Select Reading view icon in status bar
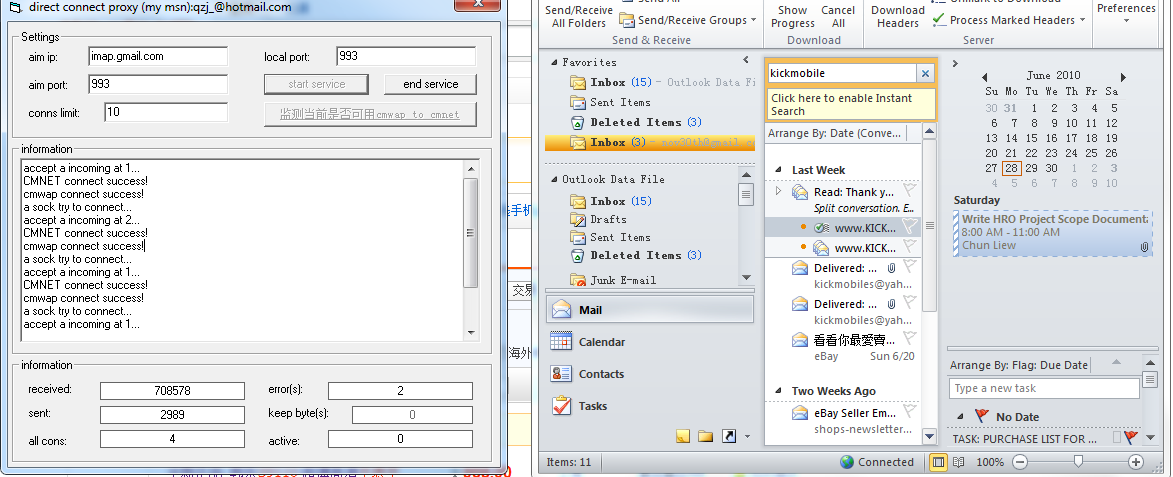Image resolution: width=1173 pixels, height=477 pixels. 958,462
